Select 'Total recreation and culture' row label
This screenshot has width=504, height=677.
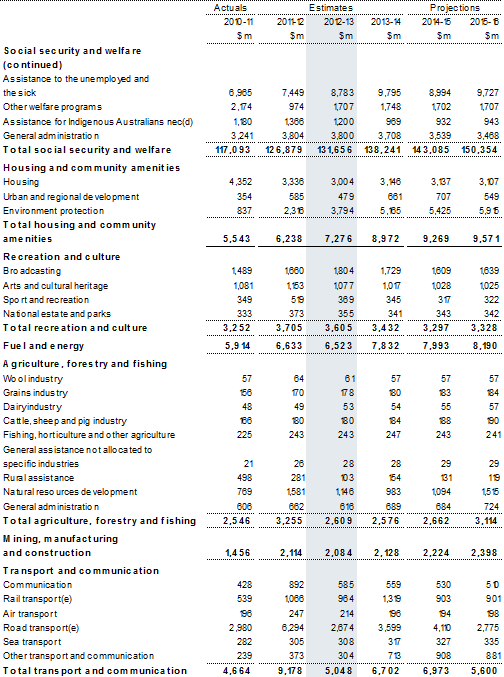tap(75, 328)
